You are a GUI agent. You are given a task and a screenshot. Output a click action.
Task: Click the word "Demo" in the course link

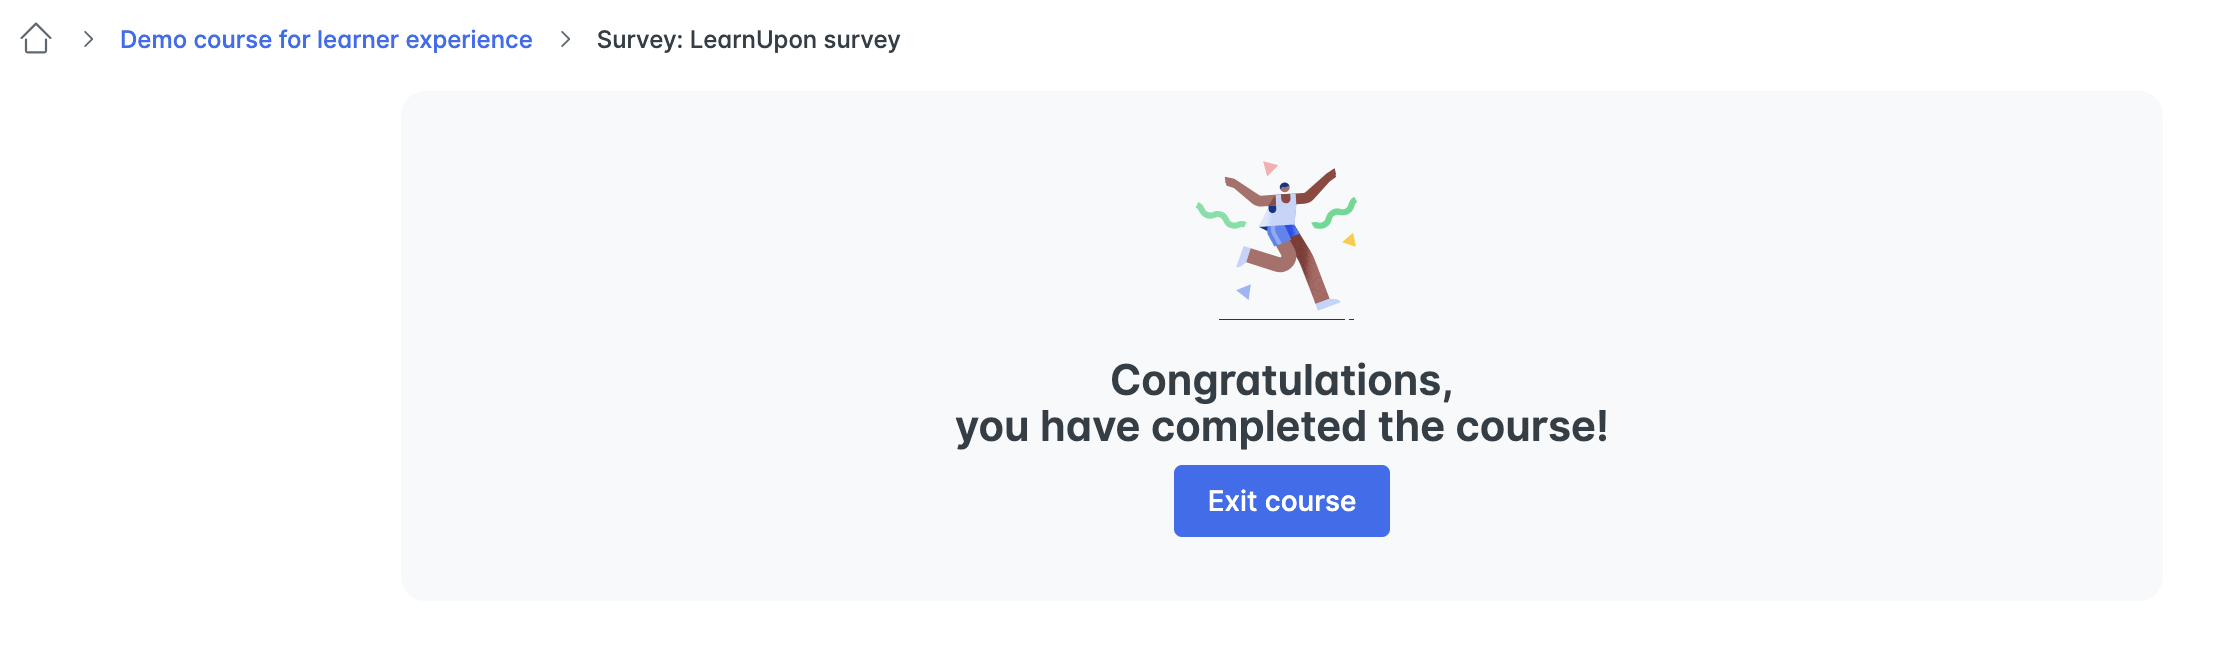(153, 40)
